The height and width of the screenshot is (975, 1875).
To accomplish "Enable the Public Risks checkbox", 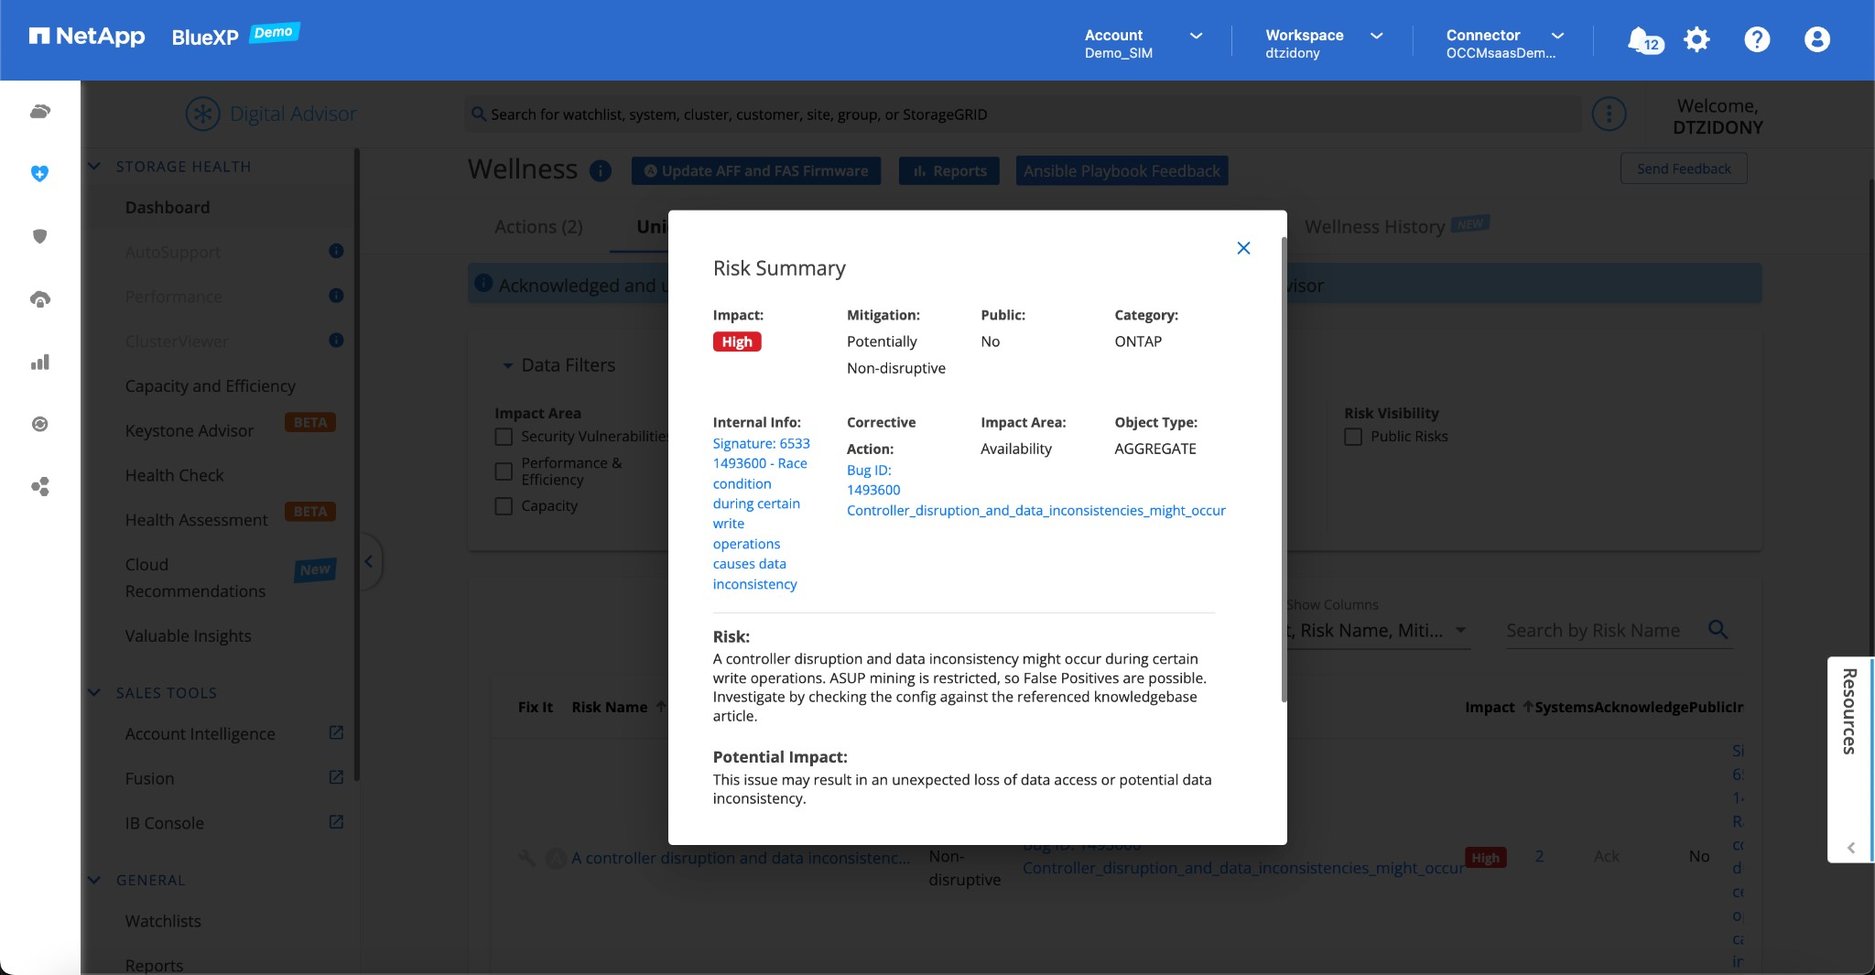I will click(x=1353, y=437).
